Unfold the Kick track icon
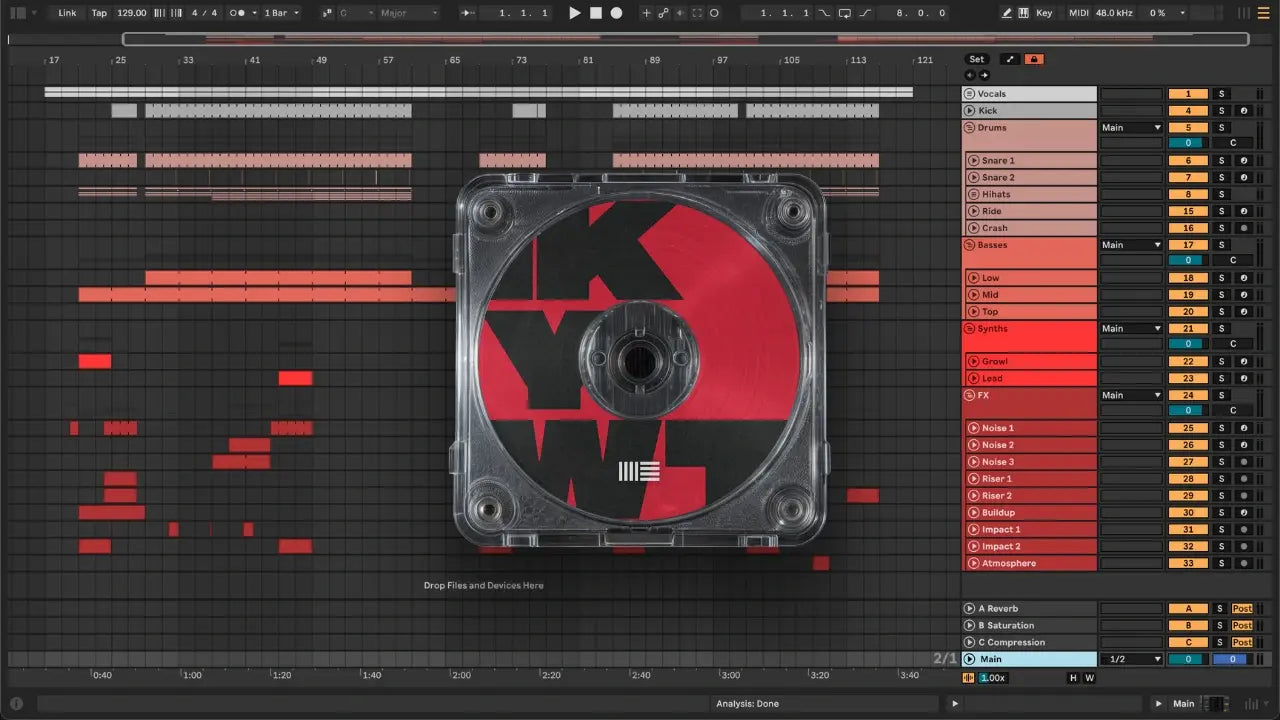Viewport: 1280px width, 720px height. click(969, 111)
